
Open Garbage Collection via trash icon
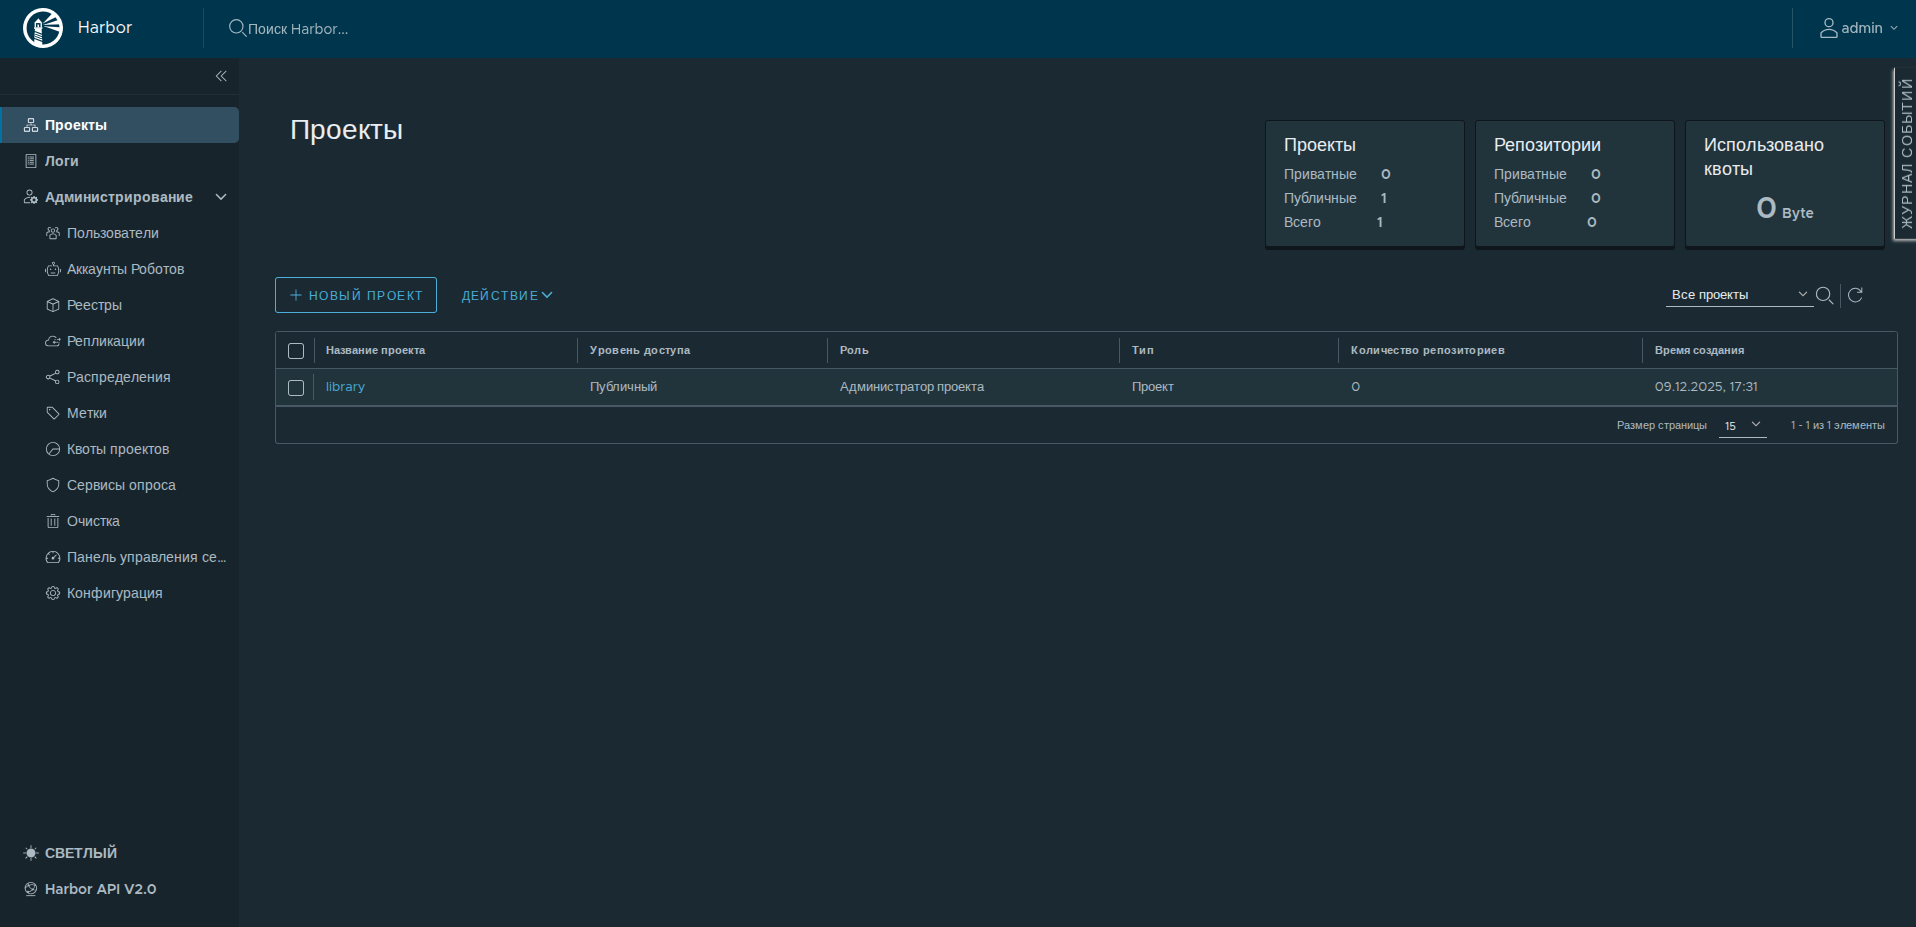[53, 521]
